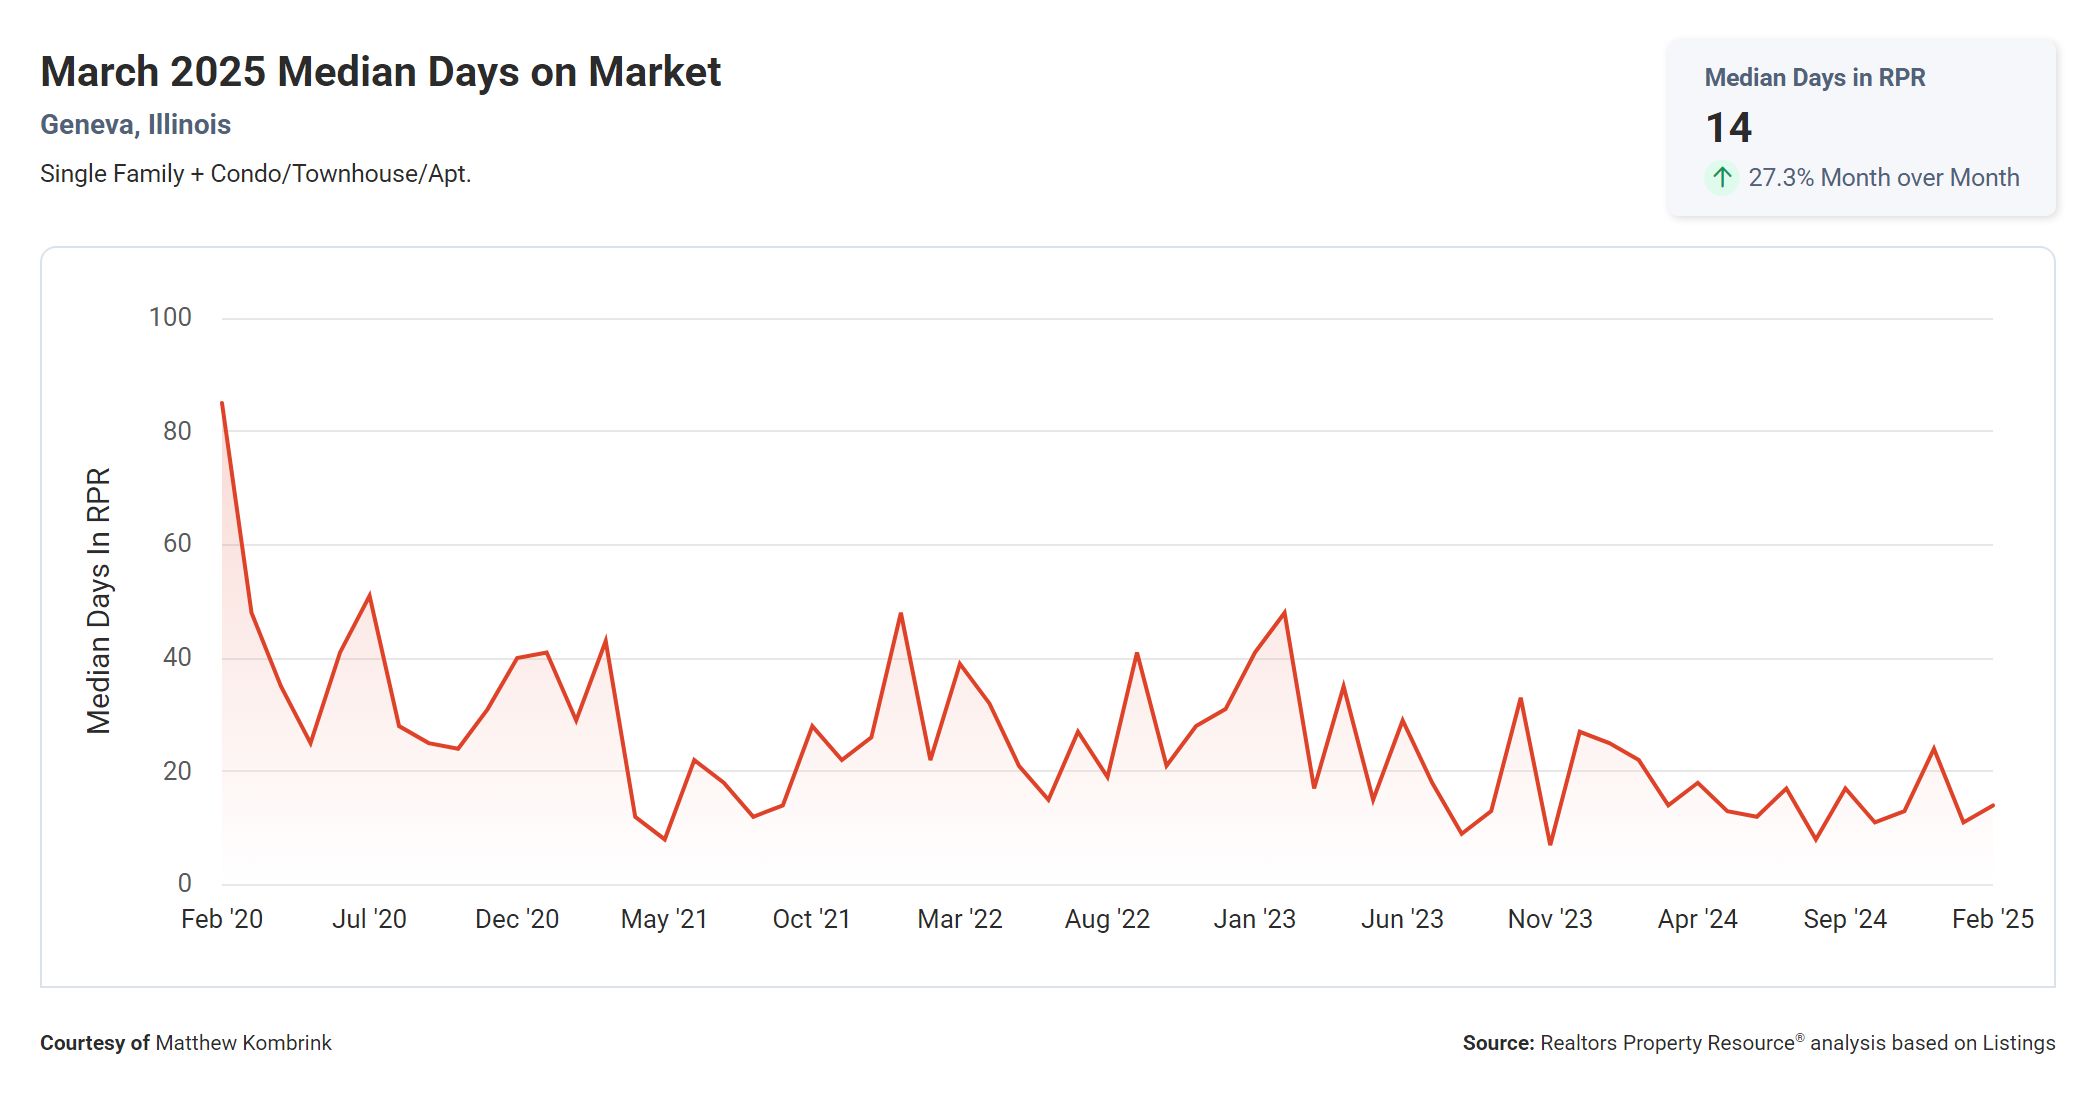
Task: Click the Mar '22 x-axis label
Action: (959, 919)
